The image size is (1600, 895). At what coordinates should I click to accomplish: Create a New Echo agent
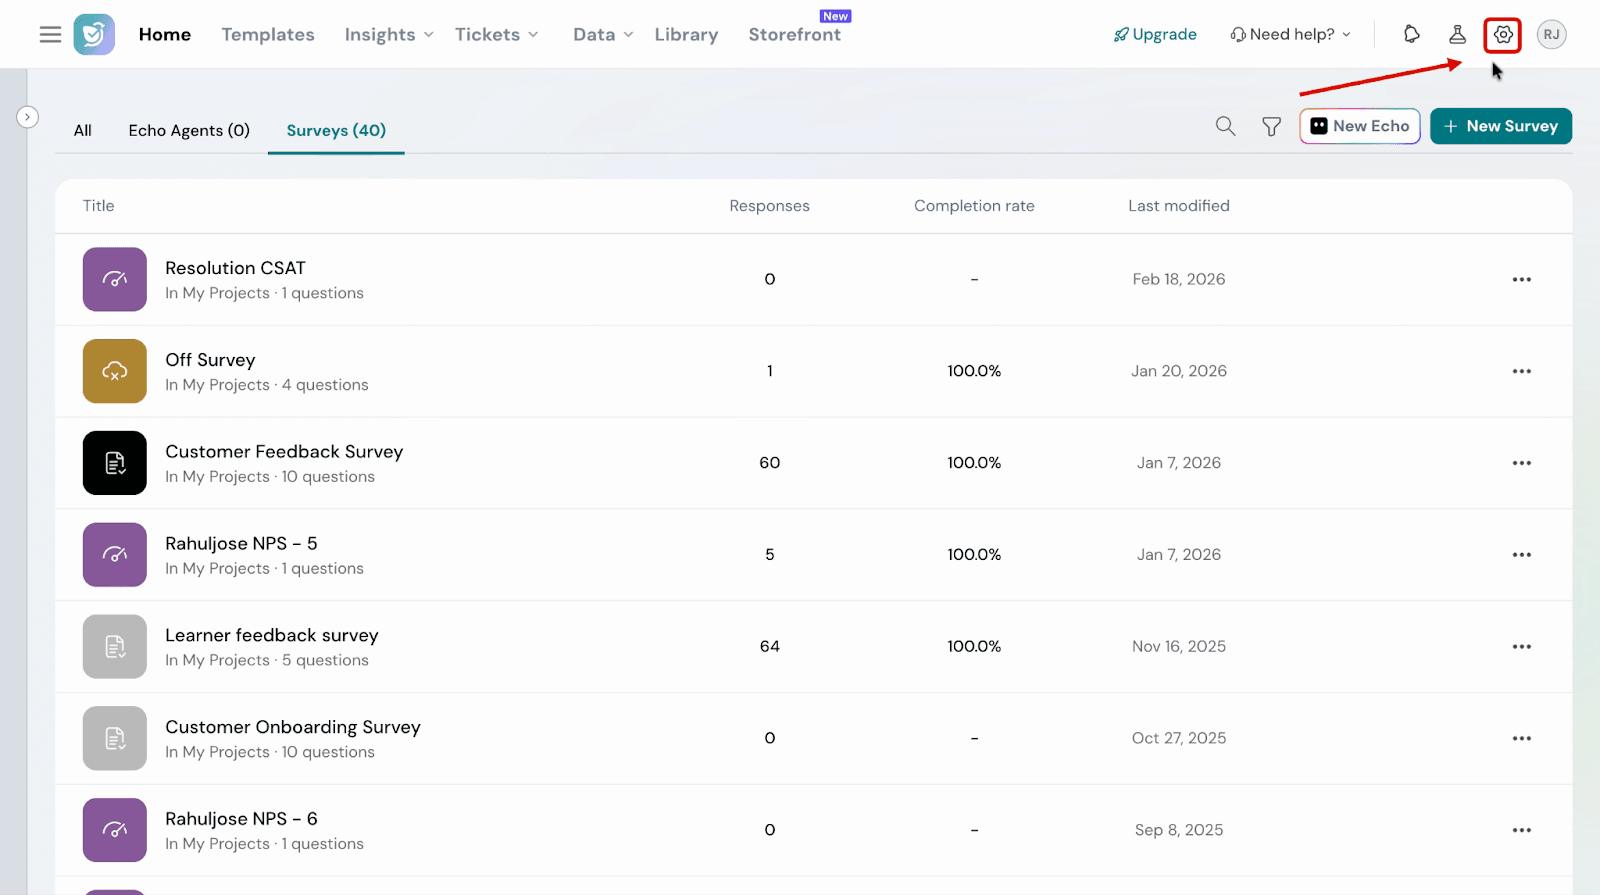1360,126
